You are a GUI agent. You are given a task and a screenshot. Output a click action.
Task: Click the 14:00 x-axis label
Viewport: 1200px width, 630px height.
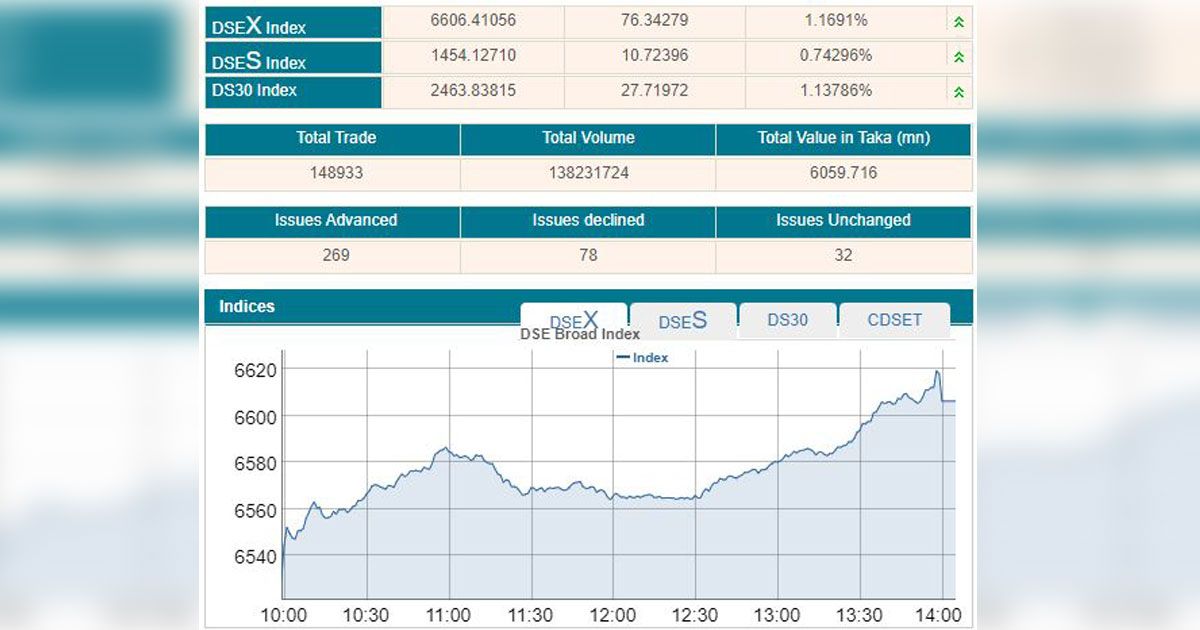tap(939, 614)
